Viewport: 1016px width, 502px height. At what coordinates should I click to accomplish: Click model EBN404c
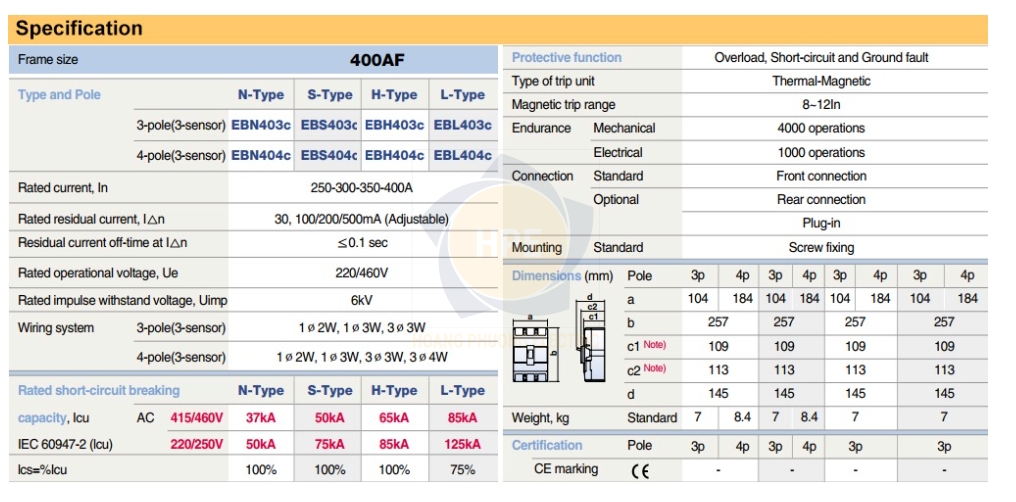point(261,155)
